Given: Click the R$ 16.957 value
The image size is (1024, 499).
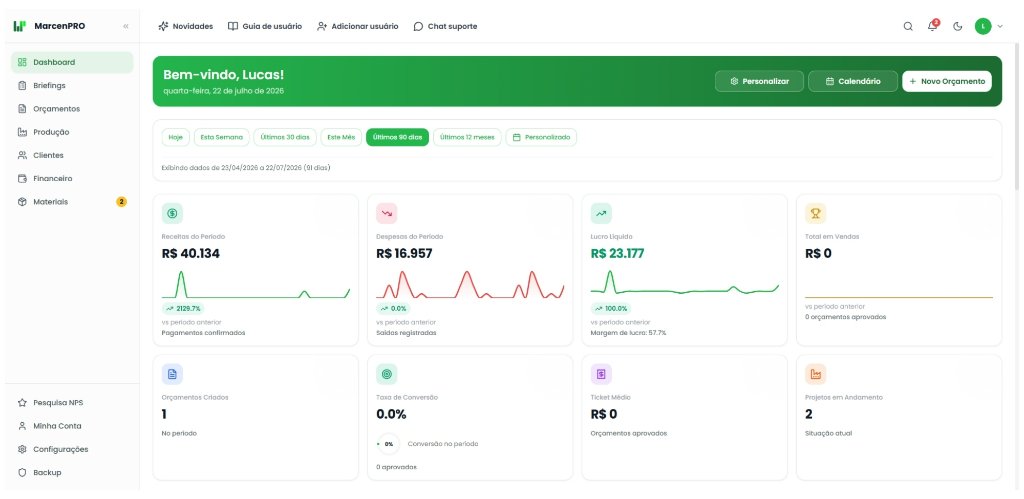Looking at the screenshot, I should 404,253.
